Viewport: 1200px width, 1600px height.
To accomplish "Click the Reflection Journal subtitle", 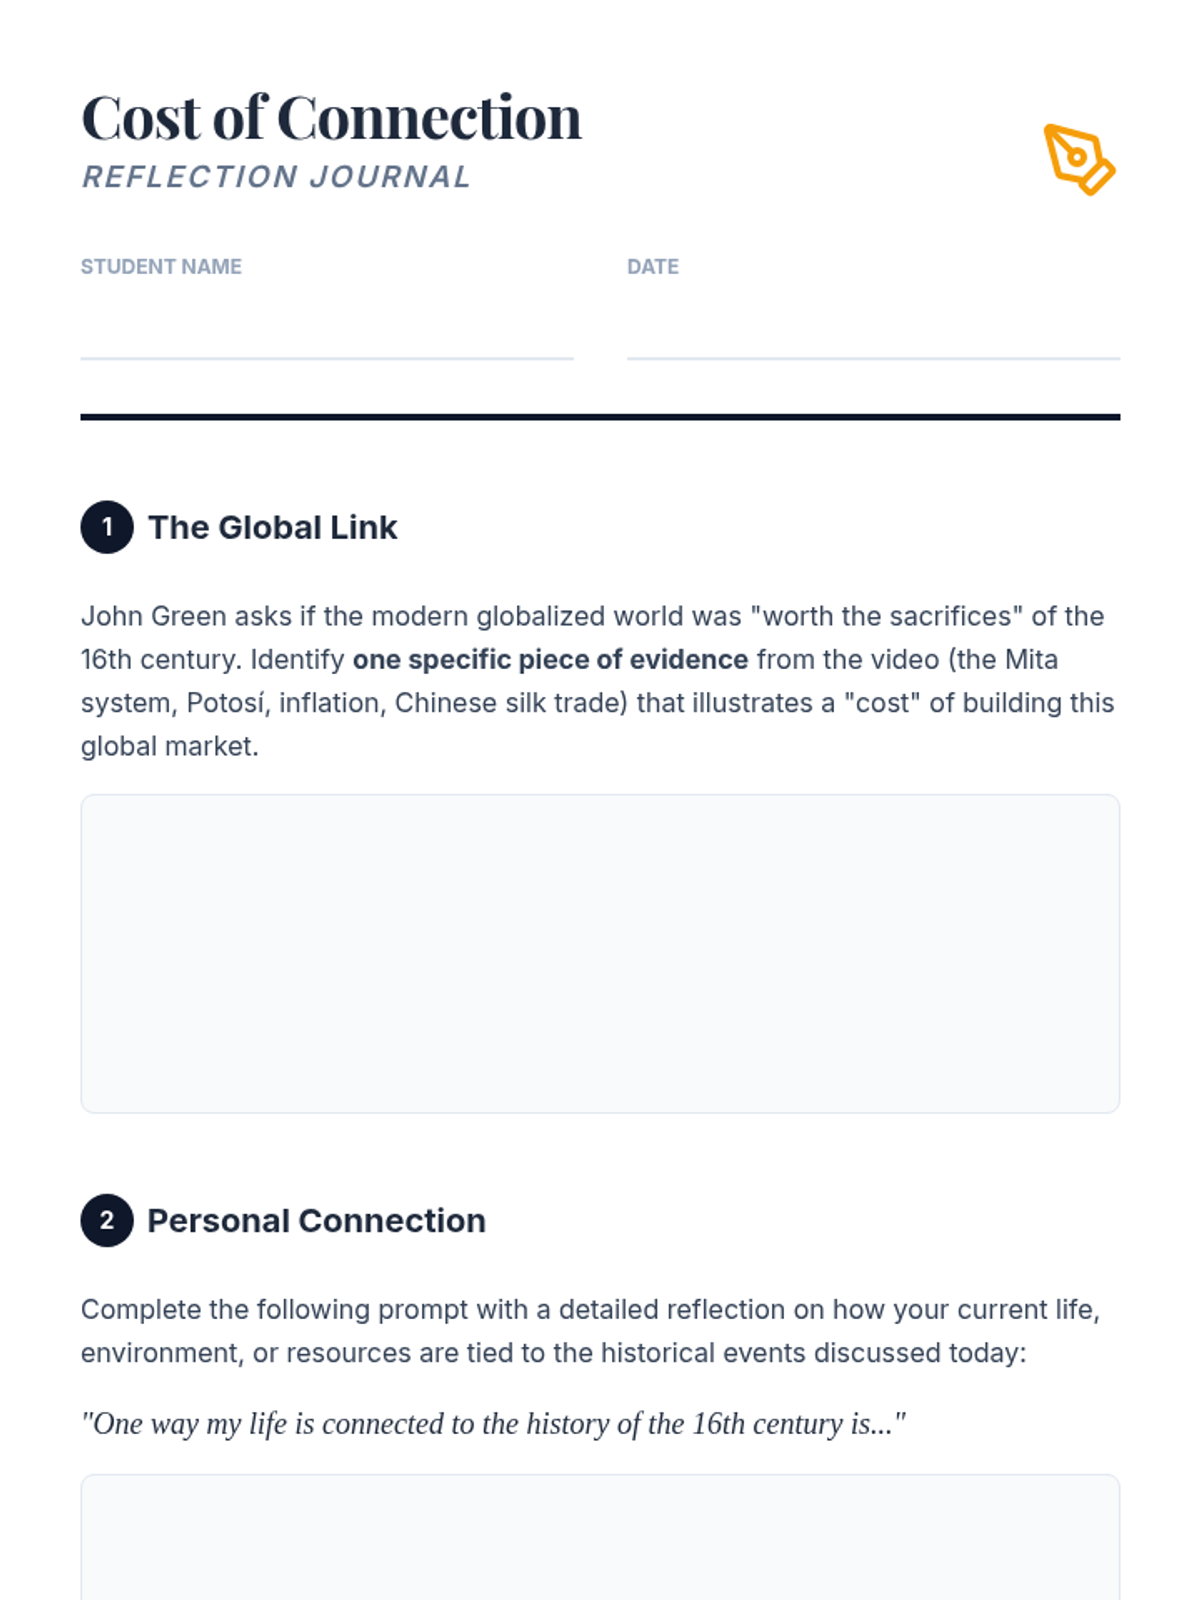I will [x=275, y=177].
